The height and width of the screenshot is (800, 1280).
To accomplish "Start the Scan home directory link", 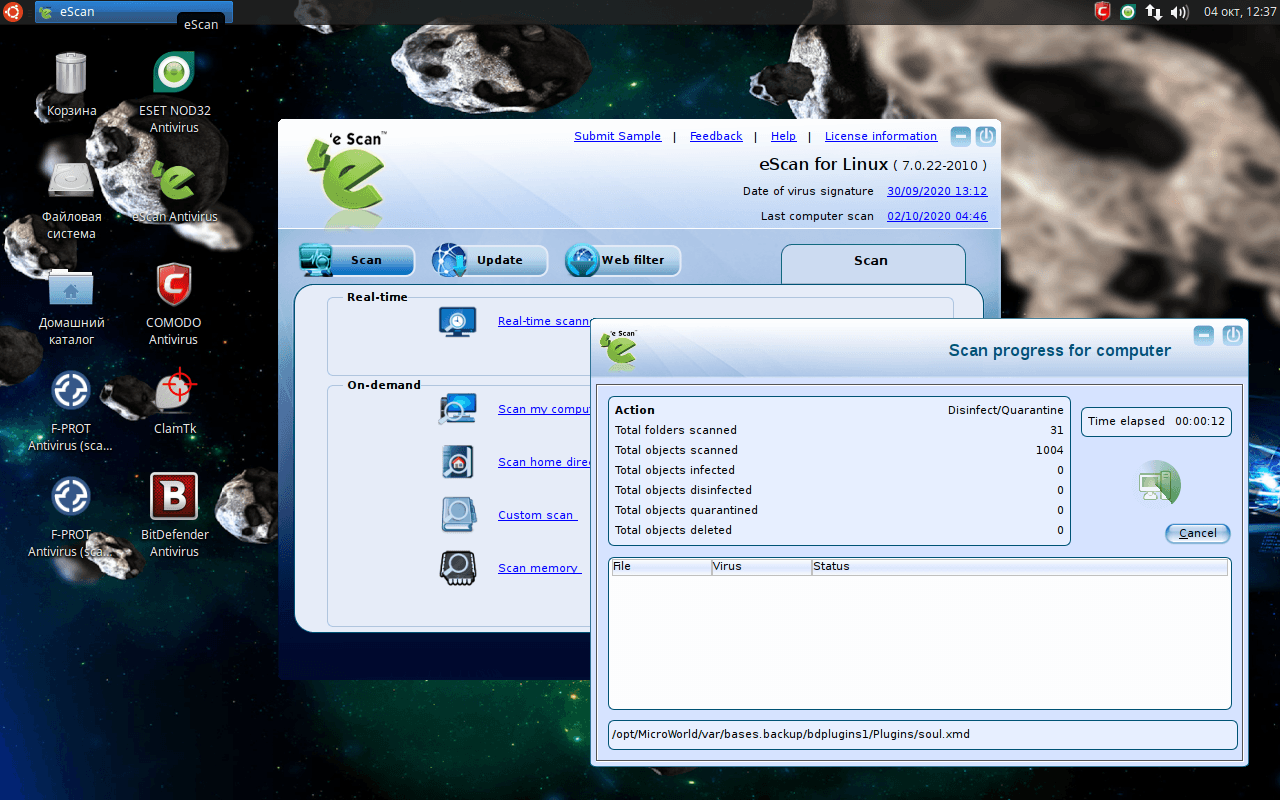I will (x=544, y=462).
